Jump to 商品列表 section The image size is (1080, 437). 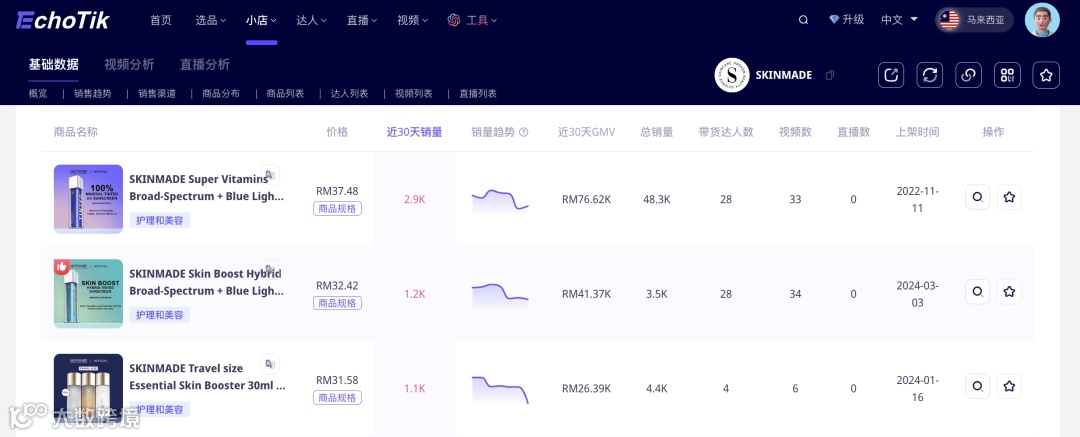[x=284, y=94]
